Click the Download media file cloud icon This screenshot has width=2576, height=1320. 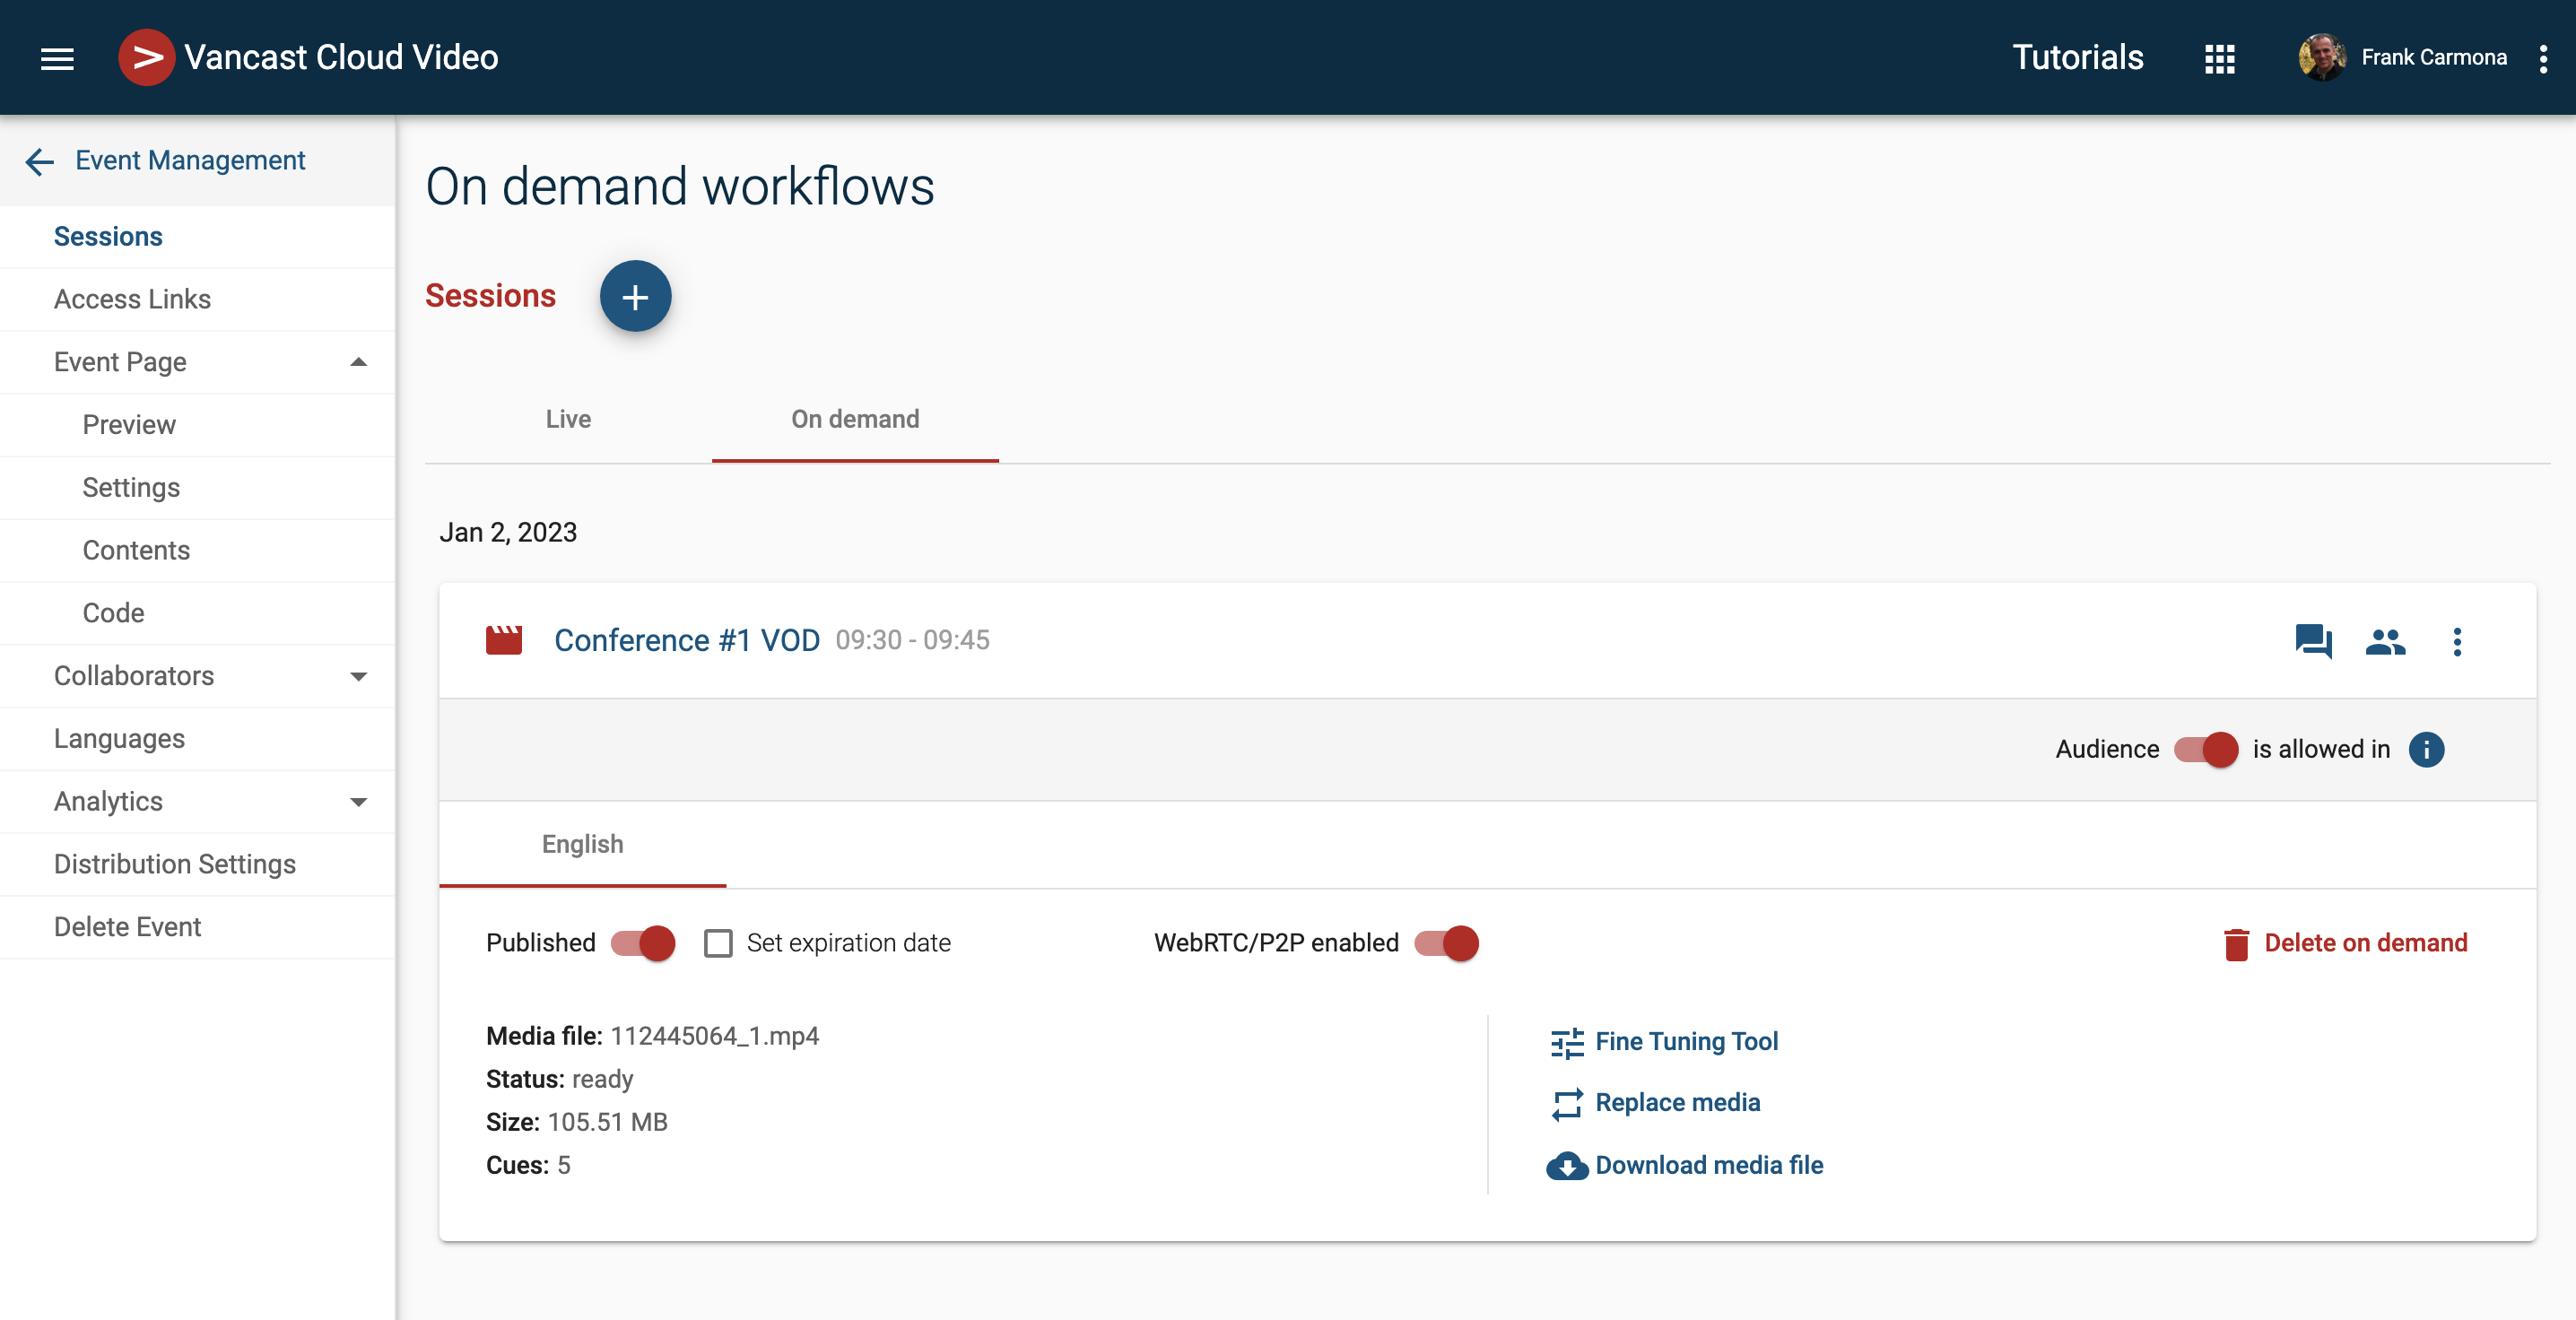tap(1566, 1166)
